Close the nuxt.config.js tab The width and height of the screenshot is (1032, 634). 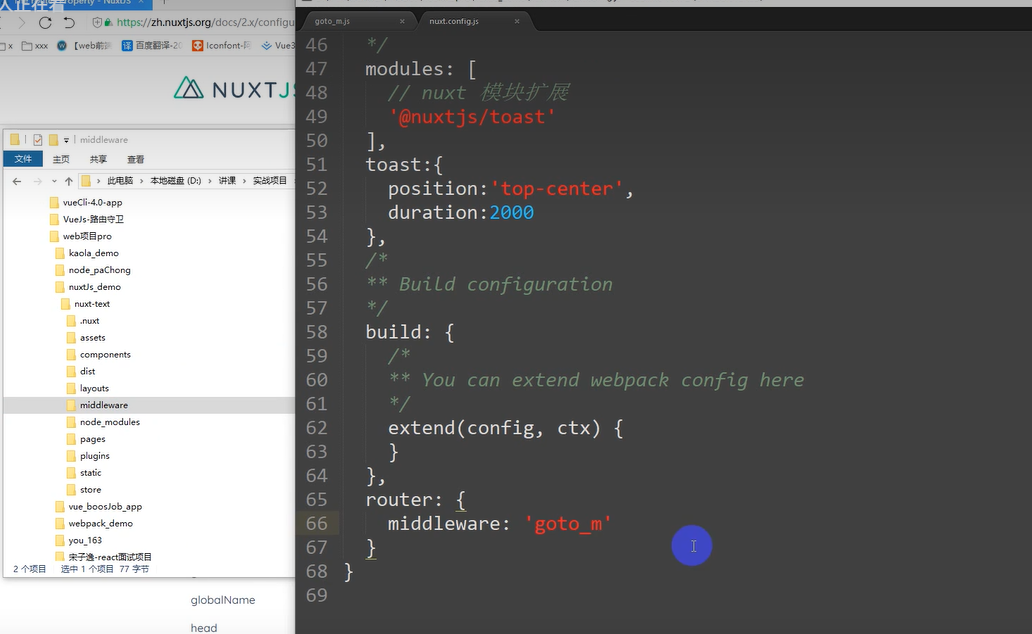[x=515, y=21]
